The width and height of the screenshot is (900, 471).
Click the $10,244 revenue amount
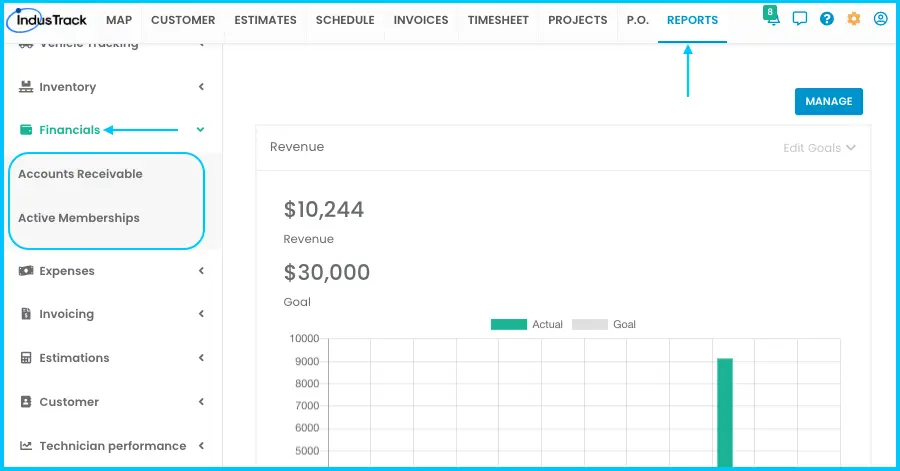[324, 209]
